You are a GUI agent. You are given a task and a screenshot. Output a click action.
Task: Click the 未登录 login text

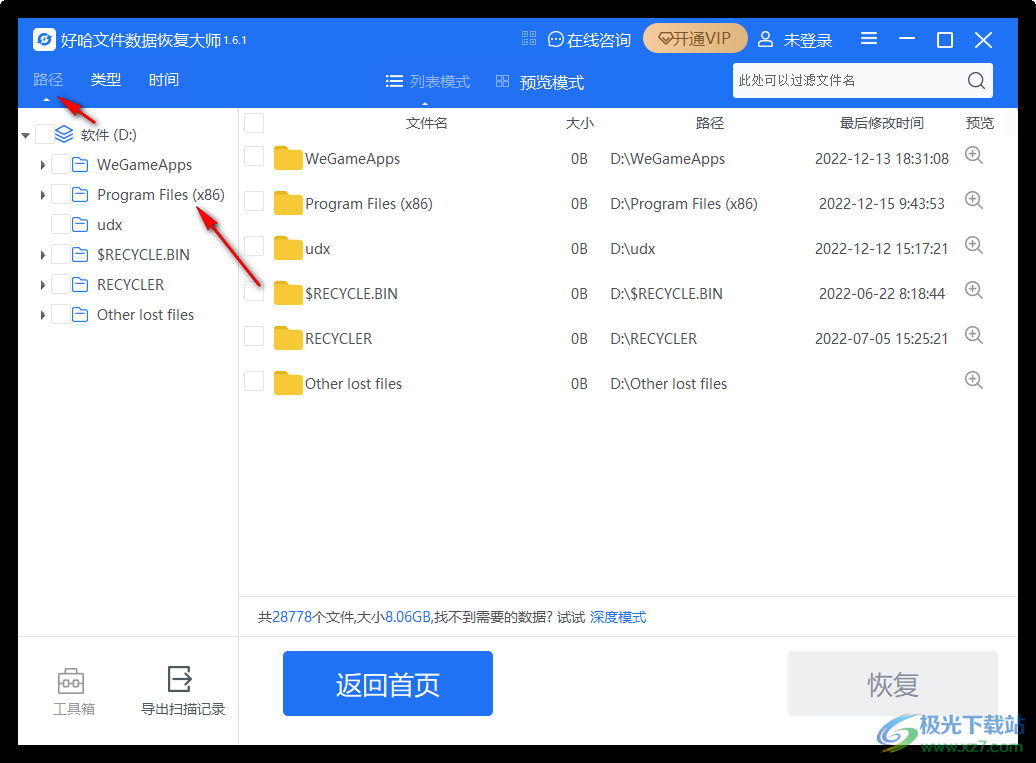click(x=807, y=40)
